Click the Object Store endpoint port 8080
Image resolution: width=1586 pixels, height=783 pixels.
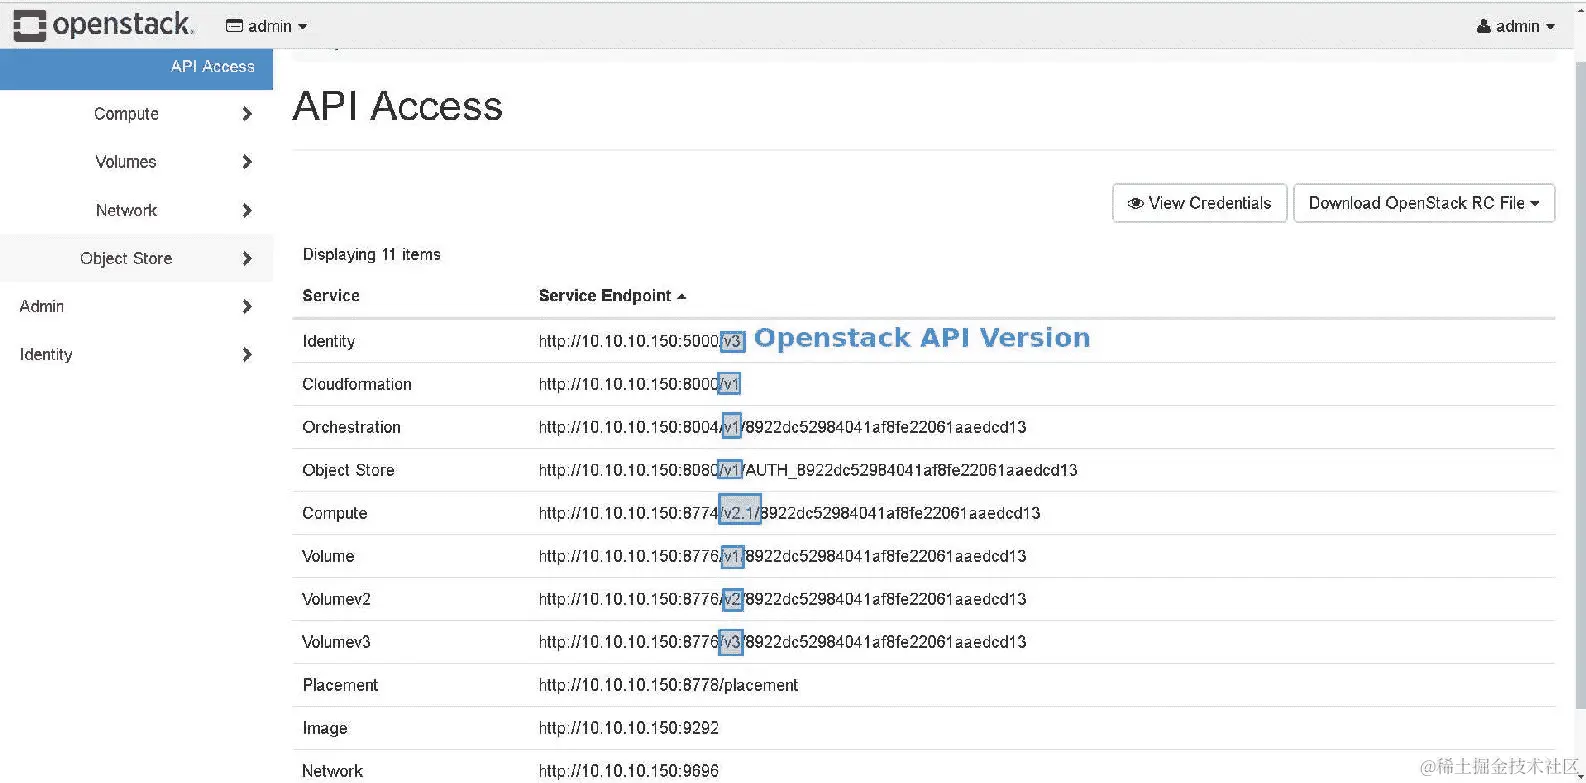tap(808, 470)
